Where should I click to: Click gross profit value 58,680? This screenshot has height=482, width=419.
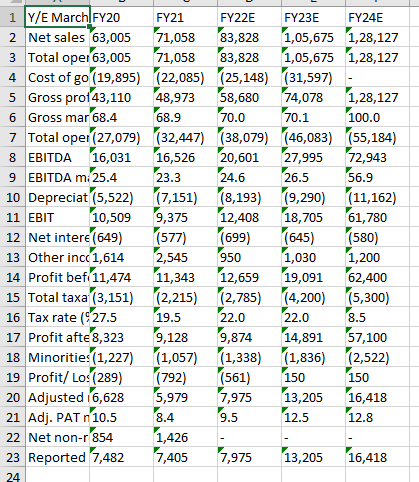(x=249, y=97)
